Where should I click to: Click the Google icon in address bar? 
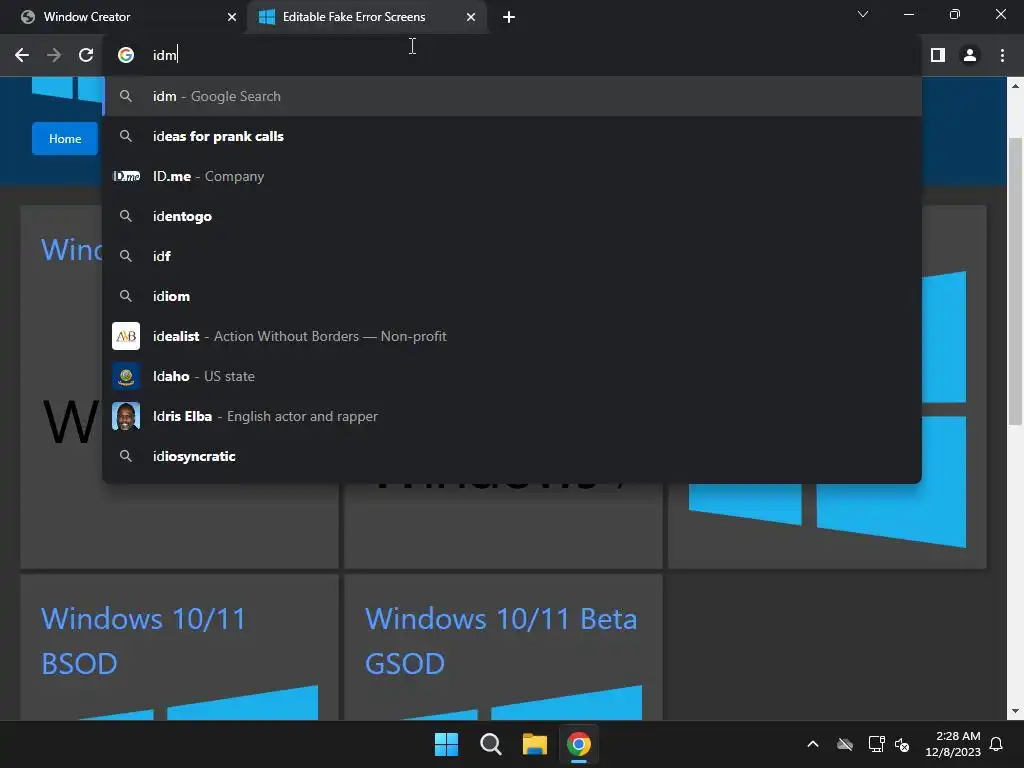[126, 55]
